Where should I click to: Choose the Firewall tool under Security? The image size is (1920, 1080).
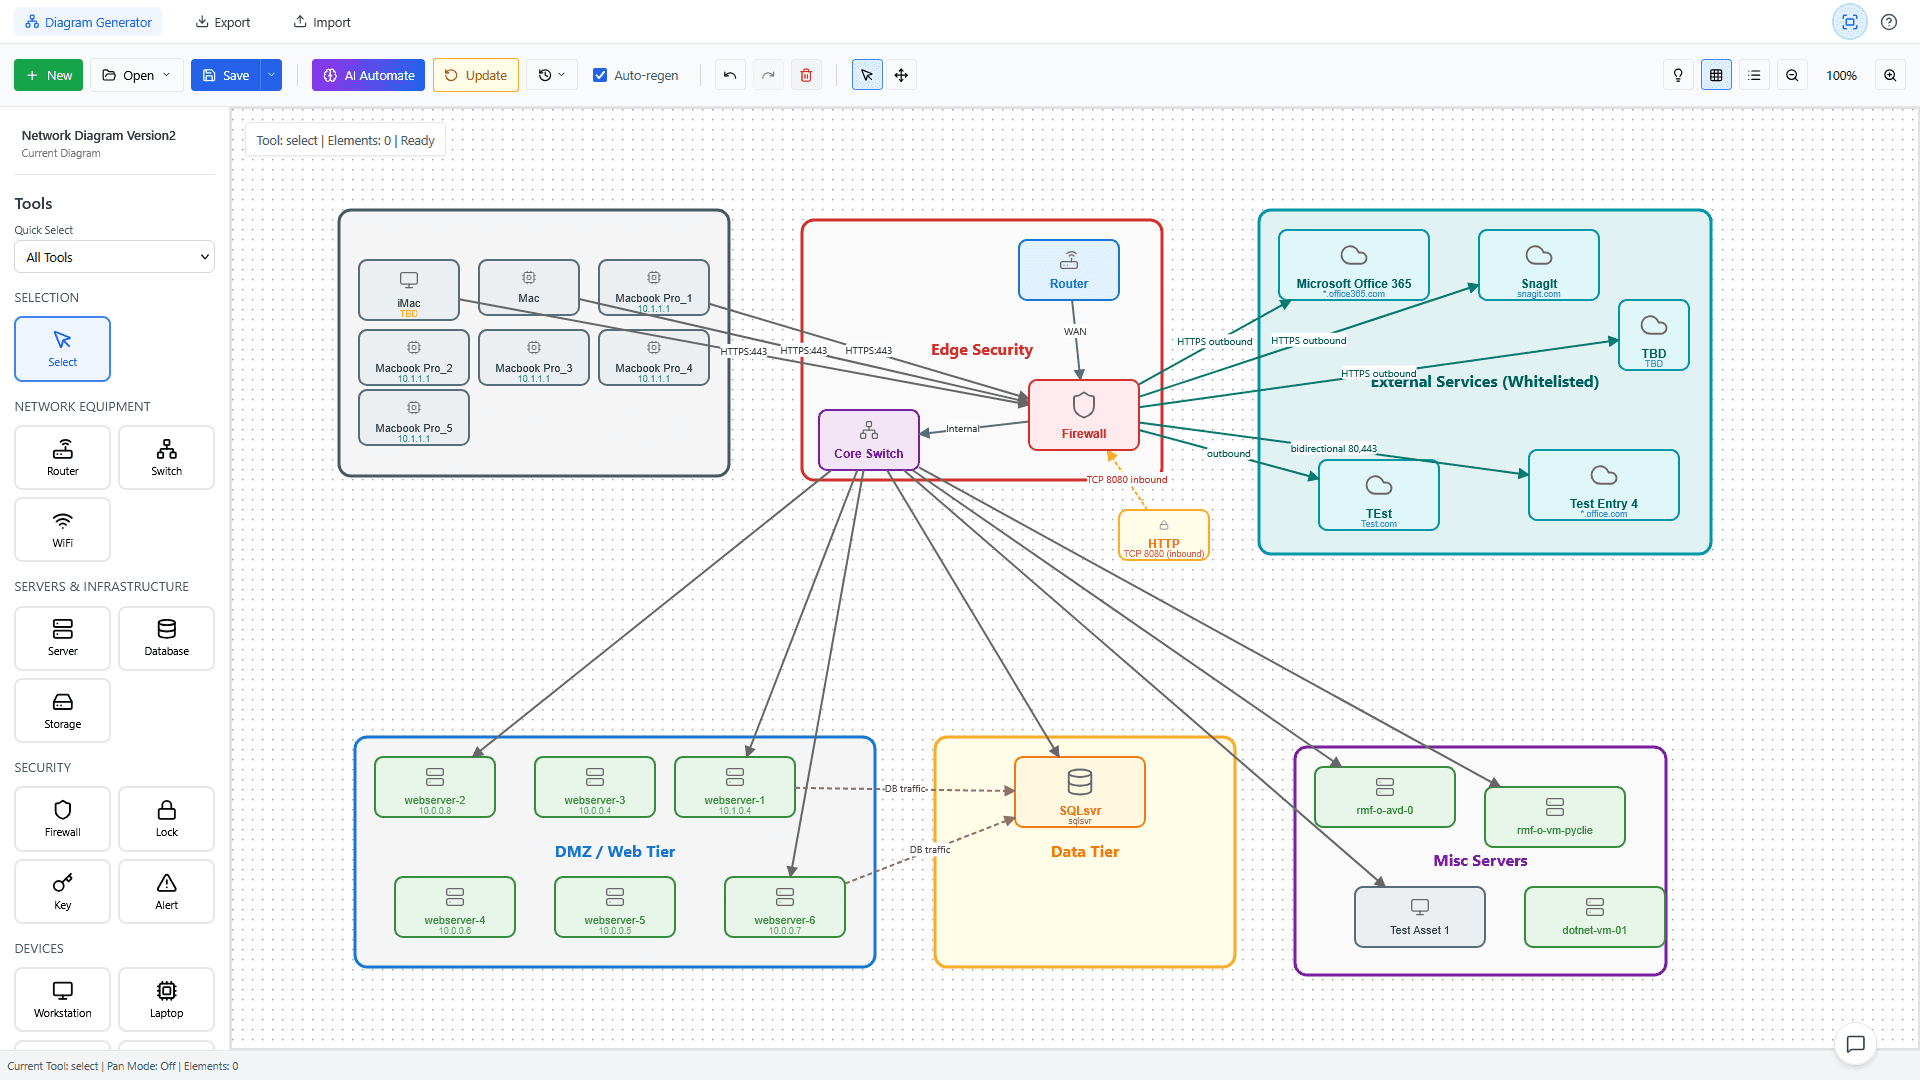pos(62,819)
